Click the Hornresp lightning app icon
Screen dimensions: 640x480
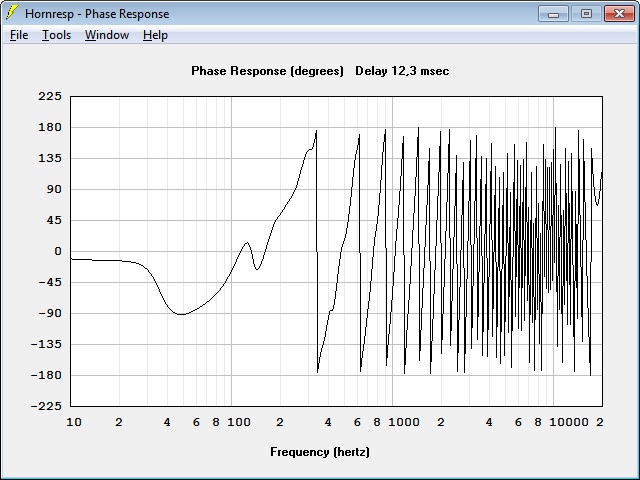click(12, 13)
